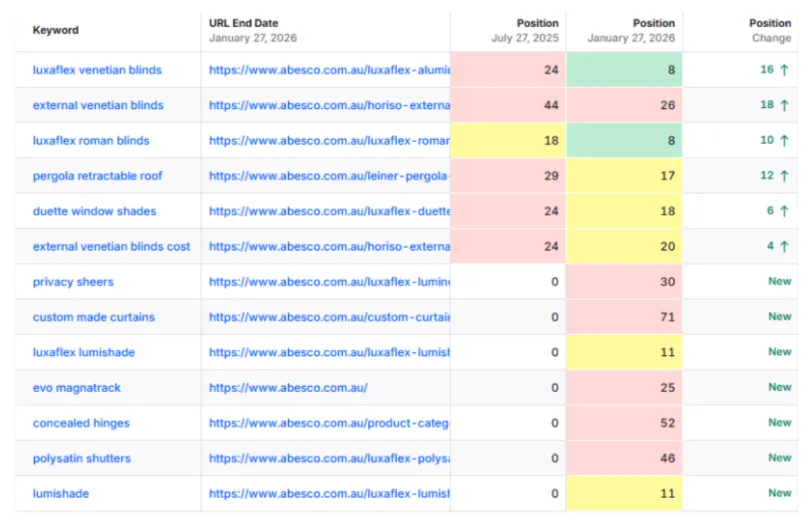Click up arrow next to change 4
The height and width of the screenshot is (524, 810).
(784, 246)
